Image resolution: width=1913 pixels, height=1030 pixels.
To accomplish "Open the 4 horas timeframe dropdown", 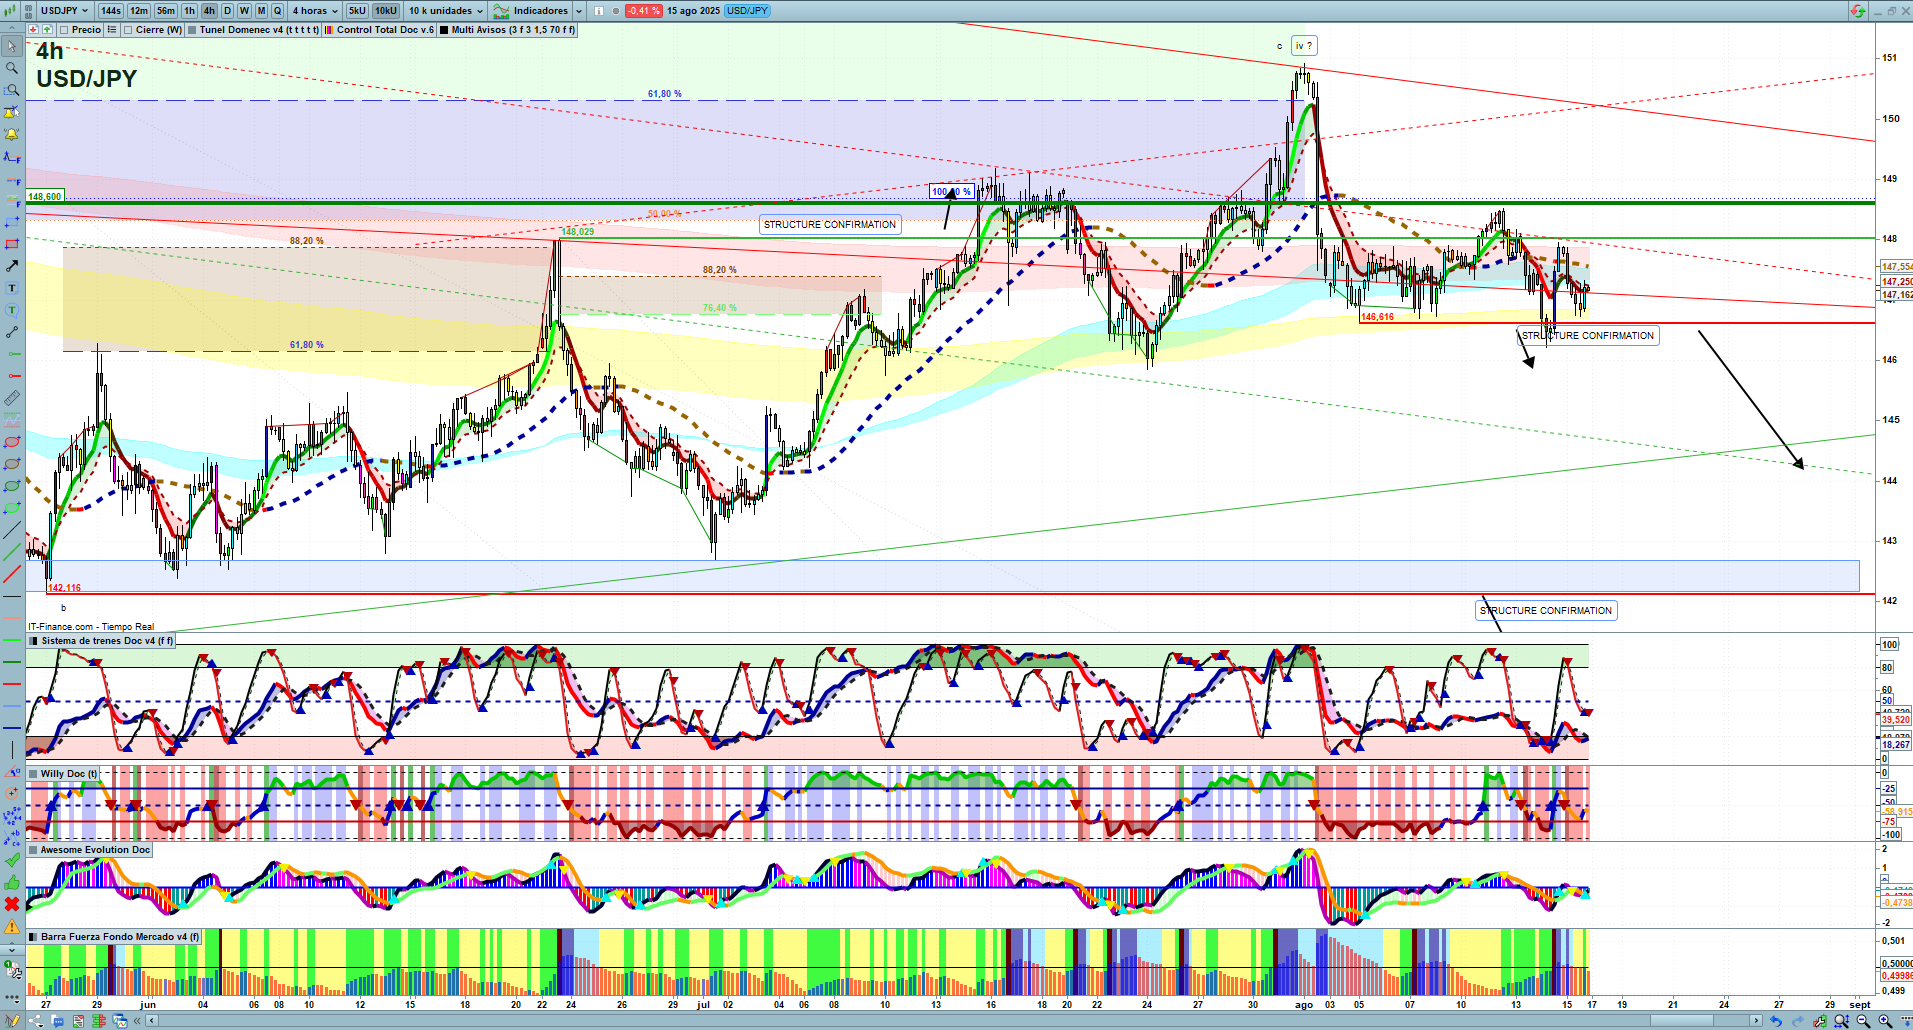I will tap(314, 11).
